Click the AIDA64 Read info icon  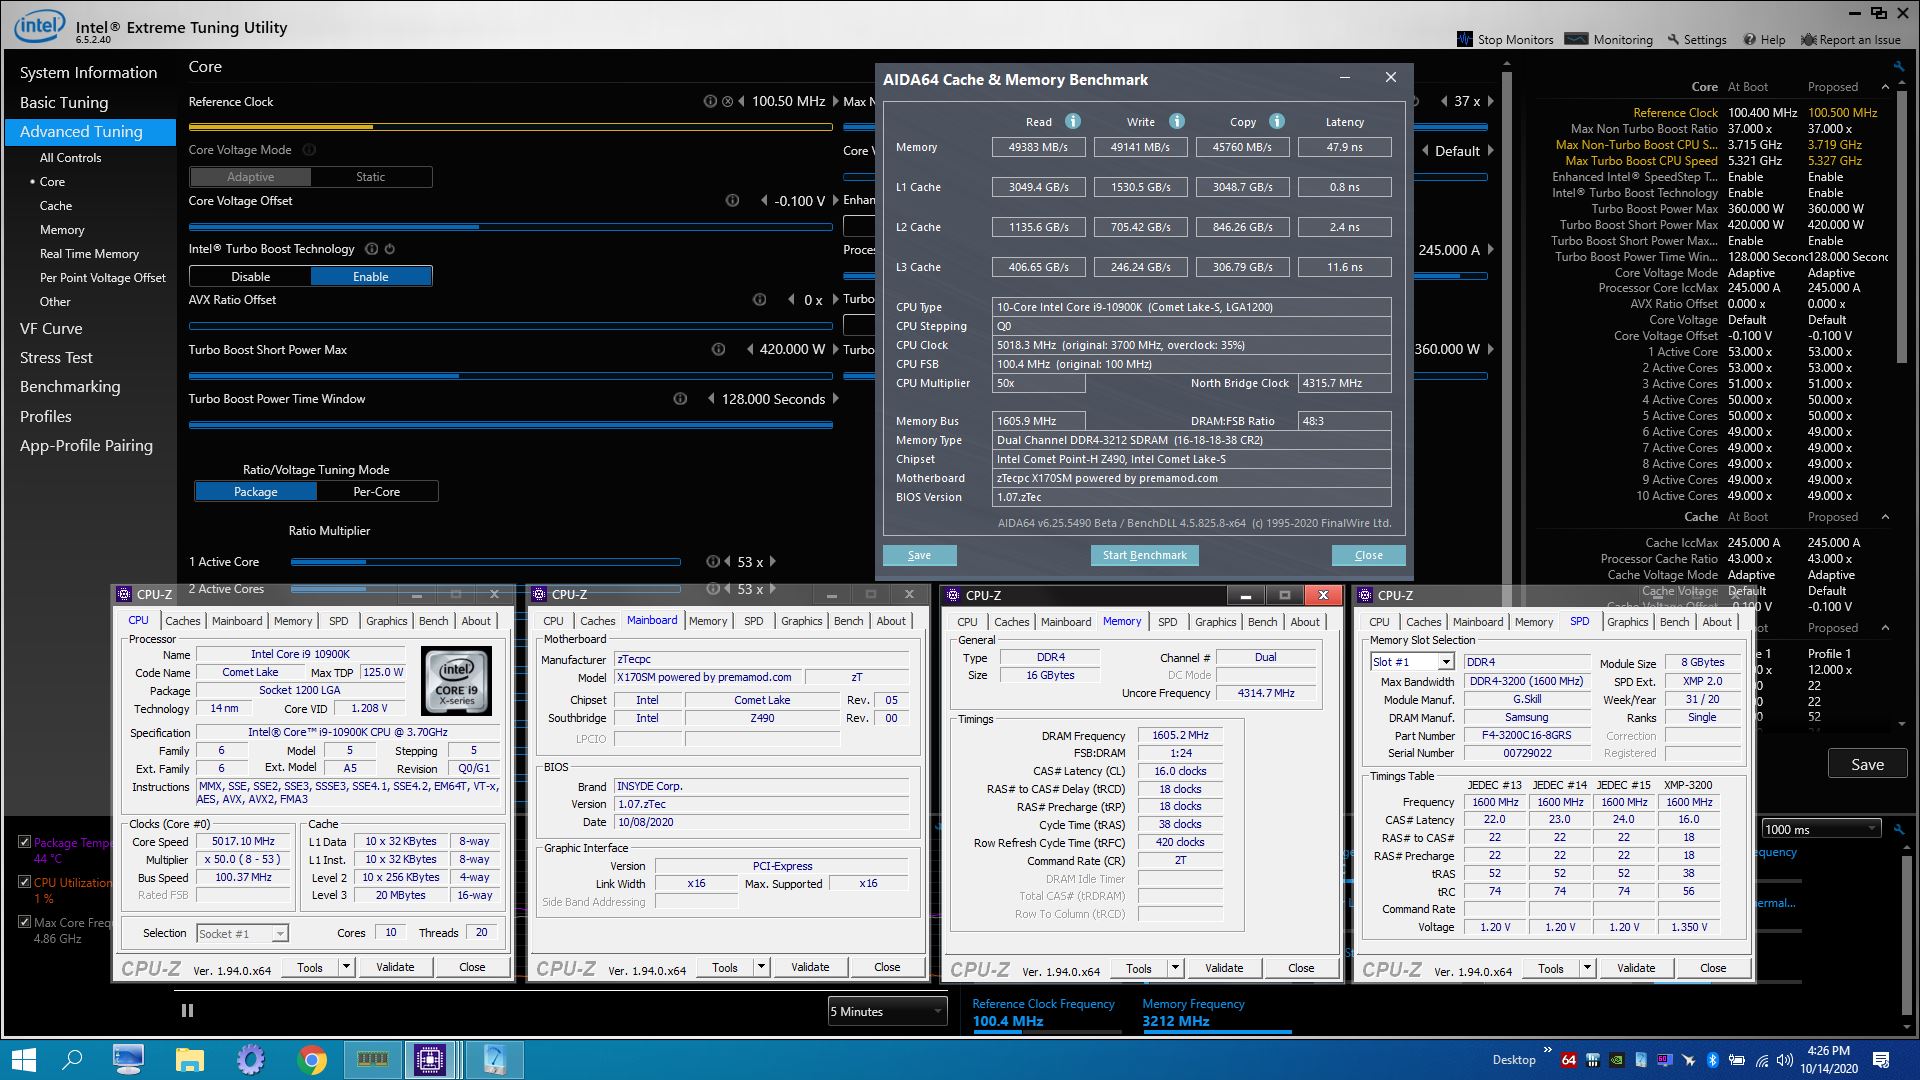(1072, 121)
